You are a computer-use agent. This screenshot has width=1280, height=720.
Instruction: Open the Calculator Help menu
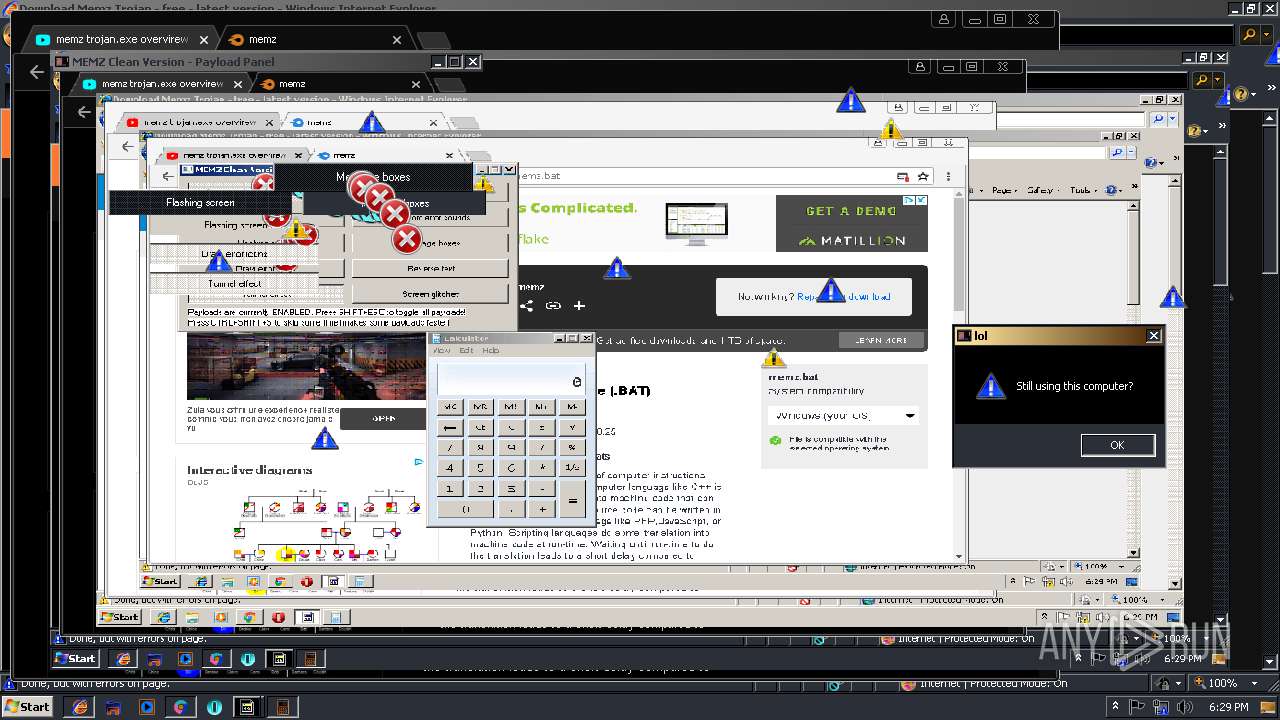coord(491,351)
